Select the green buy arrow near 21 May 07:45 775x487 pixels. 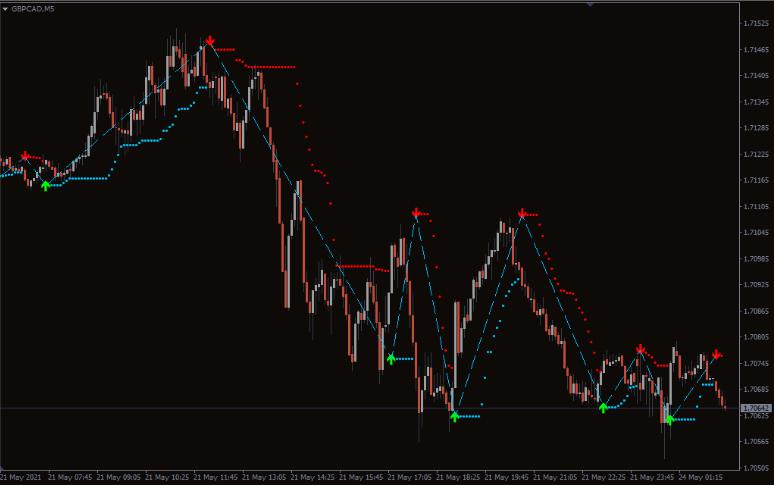tap(45, 186)
